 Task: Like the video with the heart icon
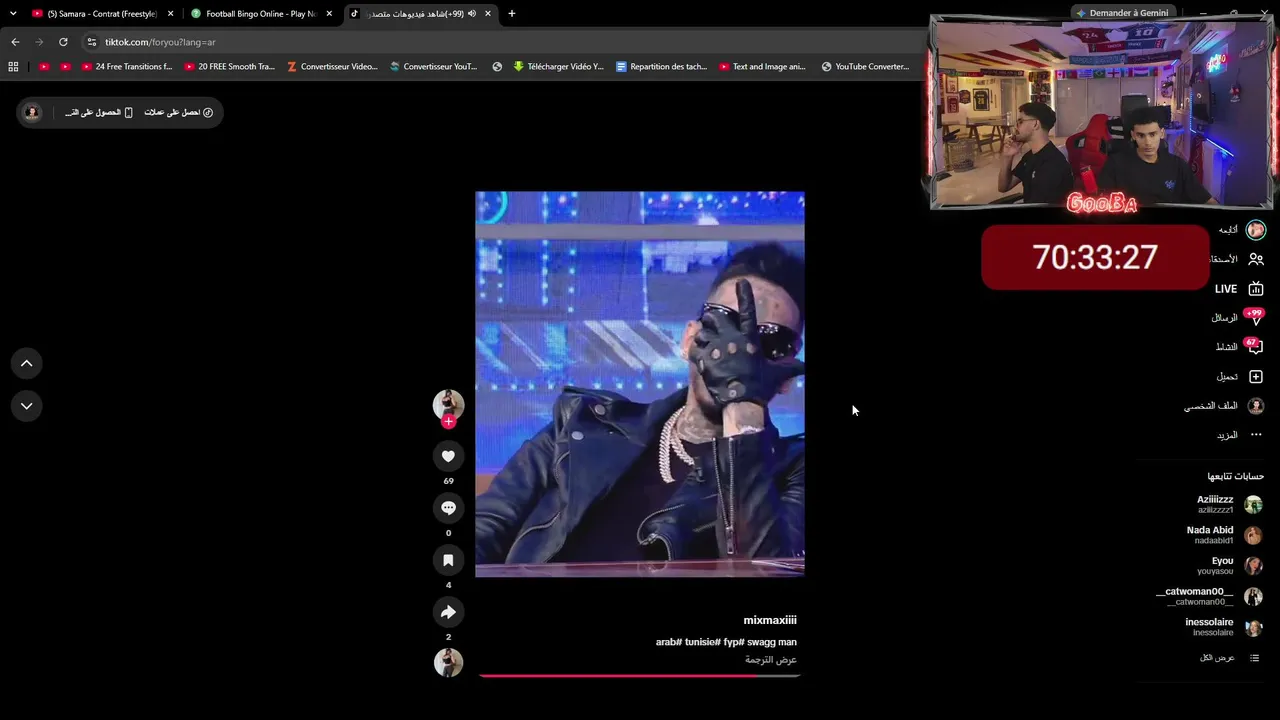click(x=448, y=456)
